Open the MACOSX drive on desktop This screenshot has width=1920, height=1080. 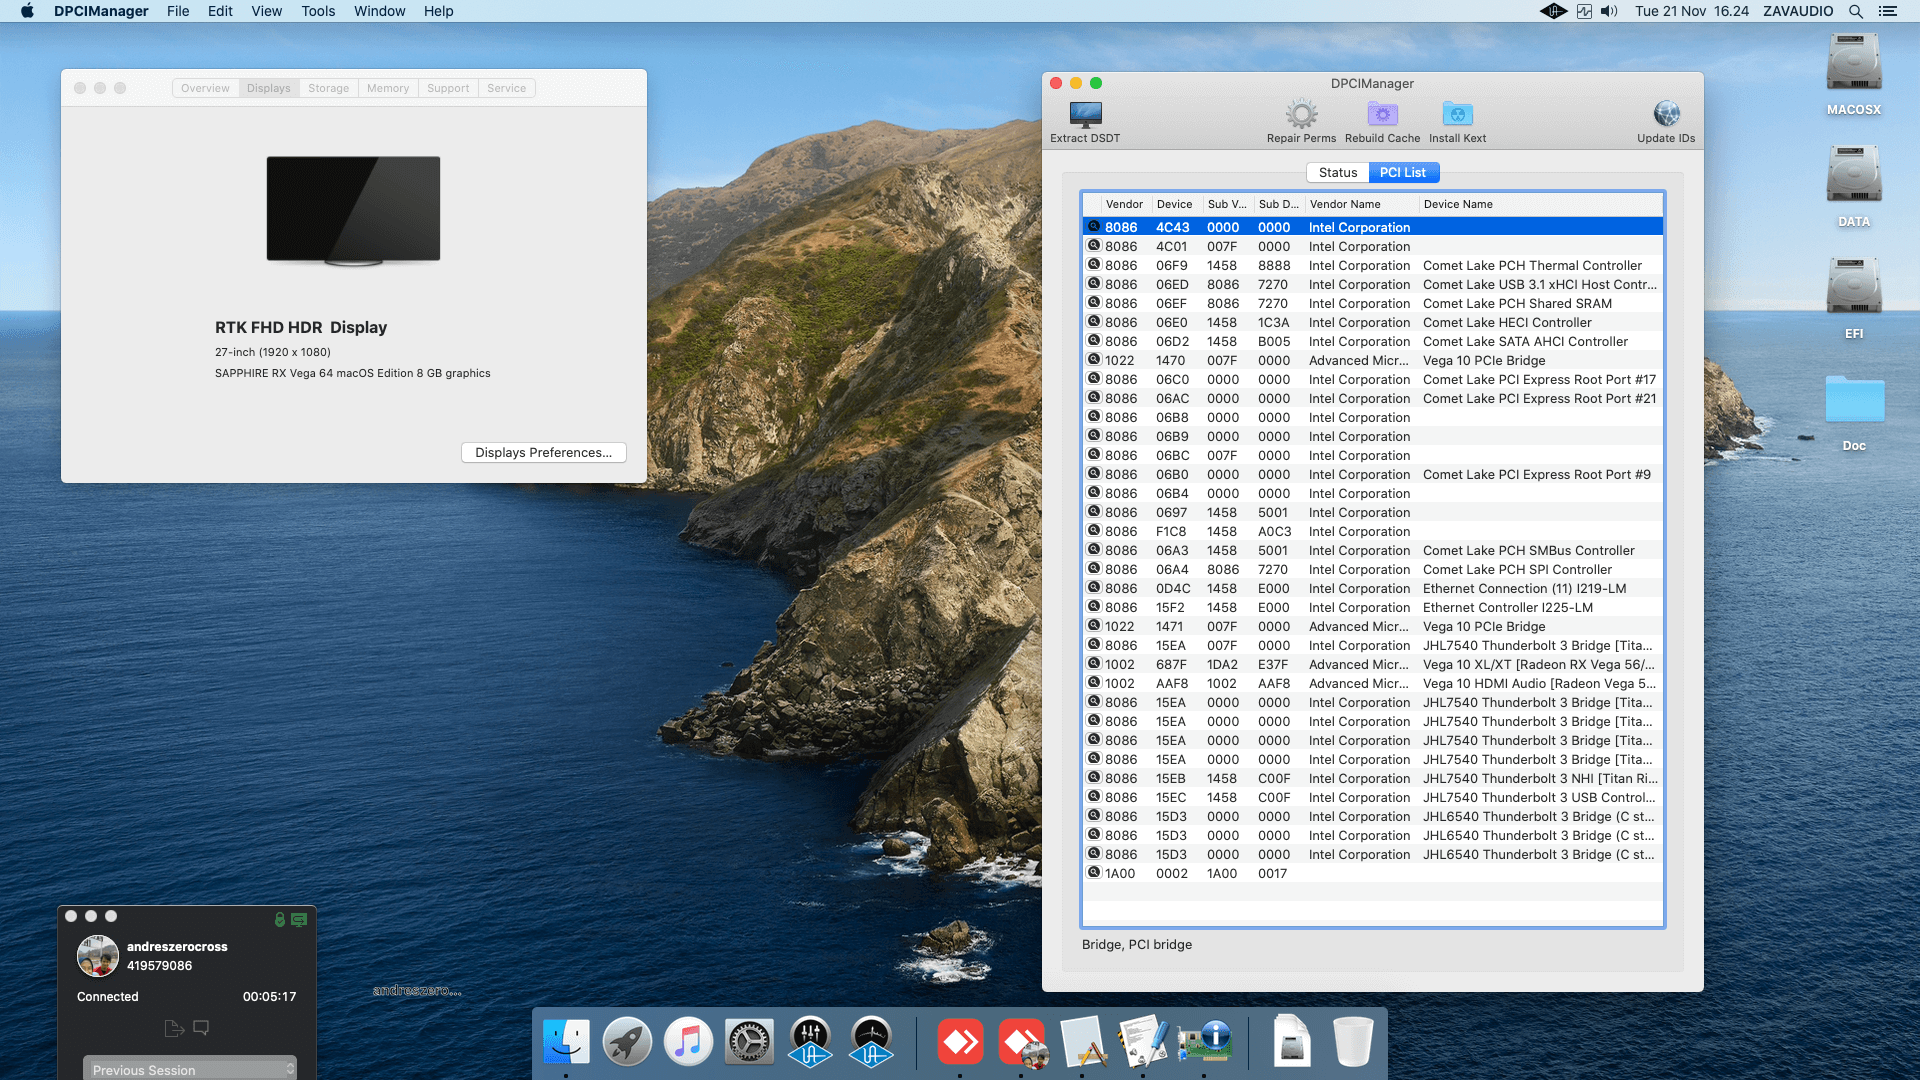tap(1854, 74)
